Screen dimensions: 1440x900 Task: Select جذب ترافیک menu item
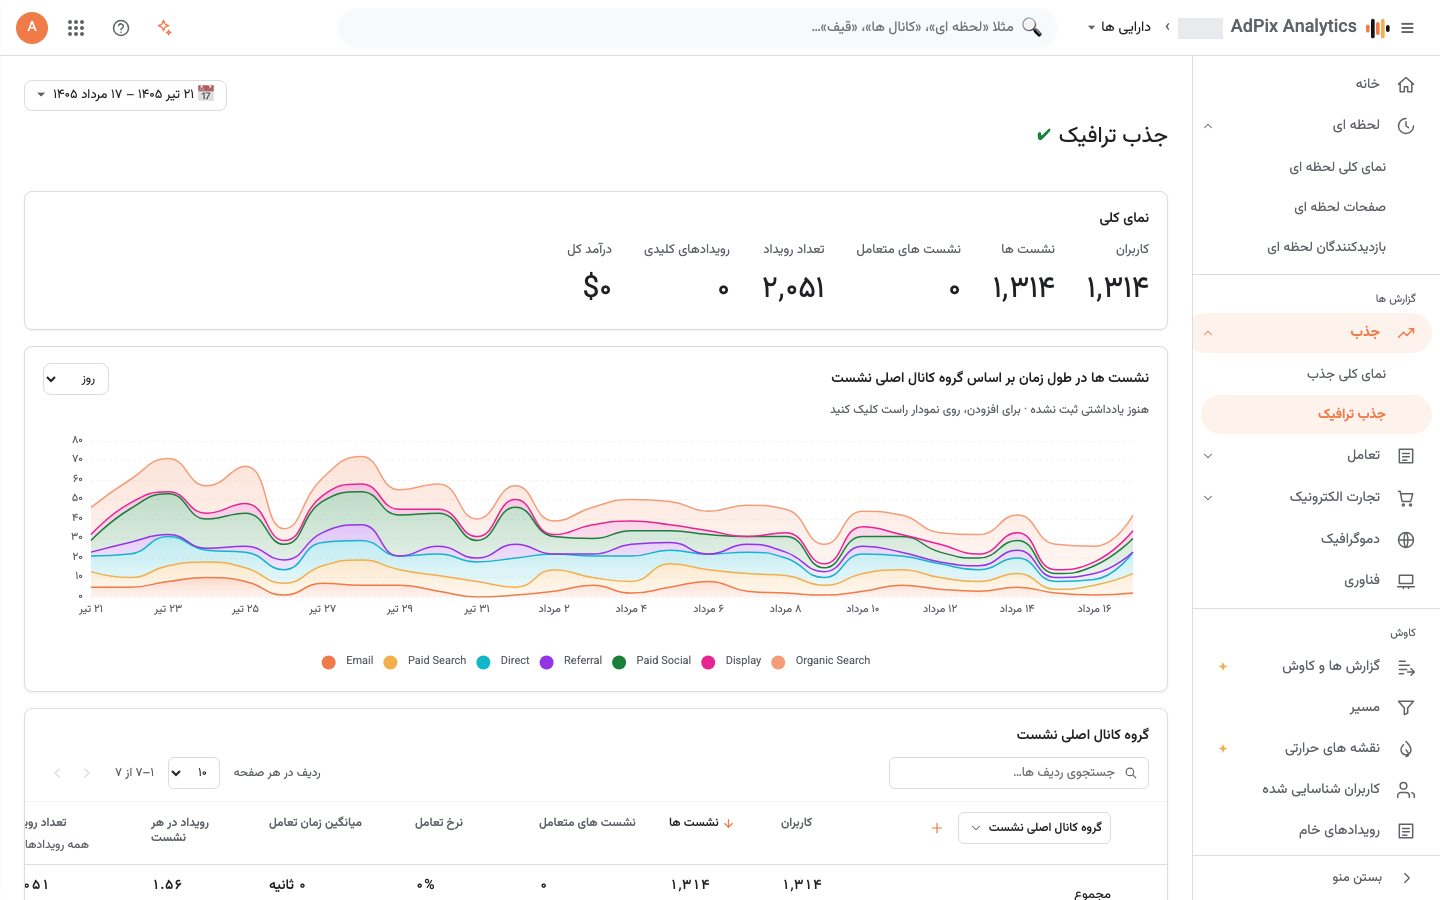(x=1316, y=414)
